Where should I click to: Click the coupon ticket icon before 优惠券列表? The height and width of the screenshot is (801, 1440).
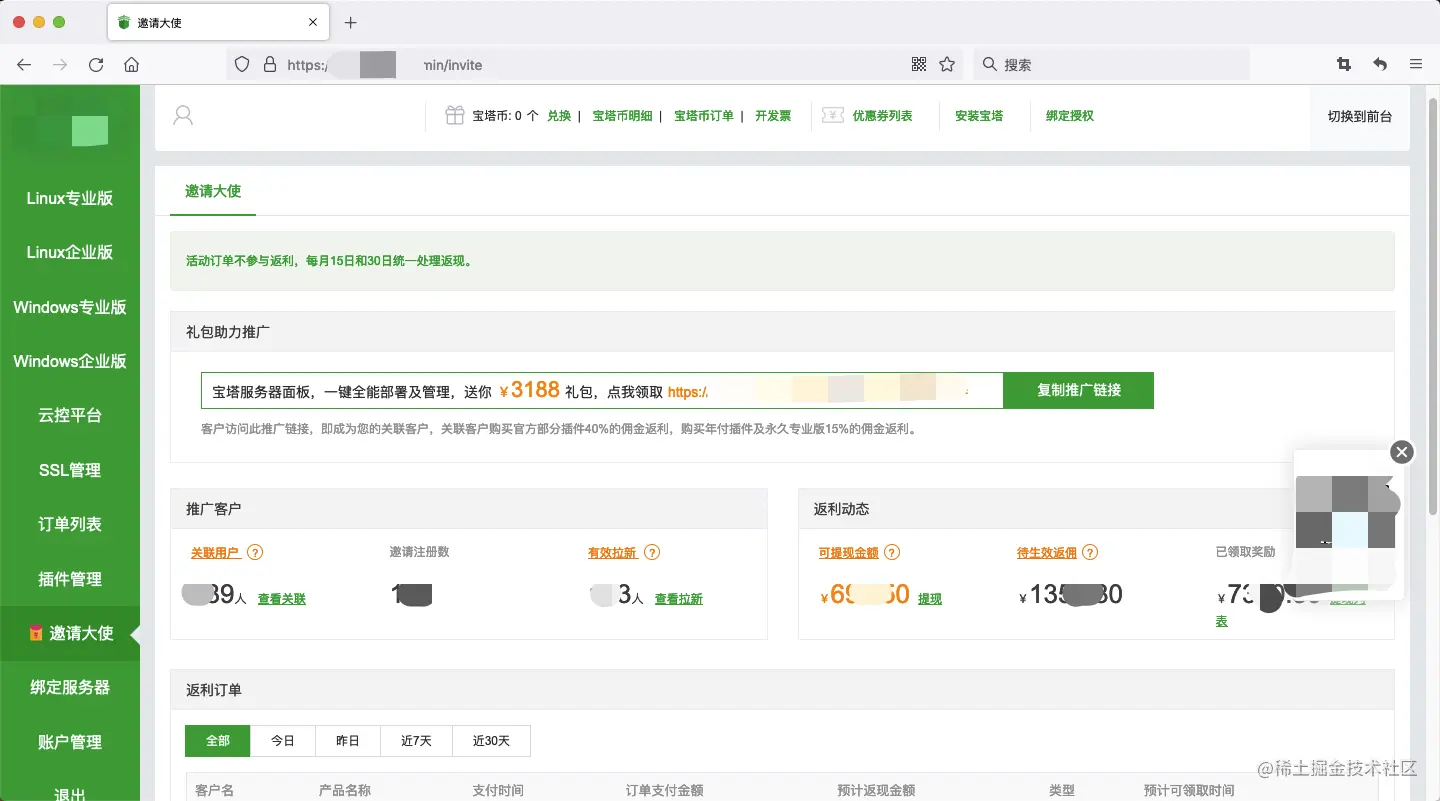point(833,115)
